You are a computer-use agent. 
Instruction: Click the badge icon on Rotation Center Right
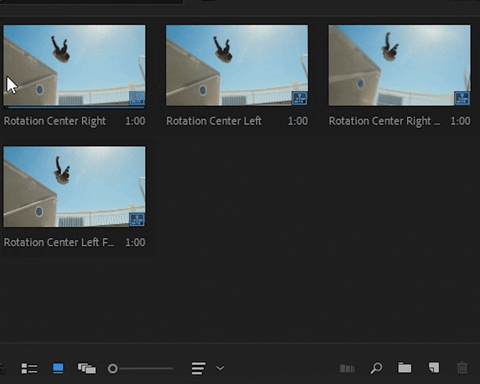click(x=137, y=98)
